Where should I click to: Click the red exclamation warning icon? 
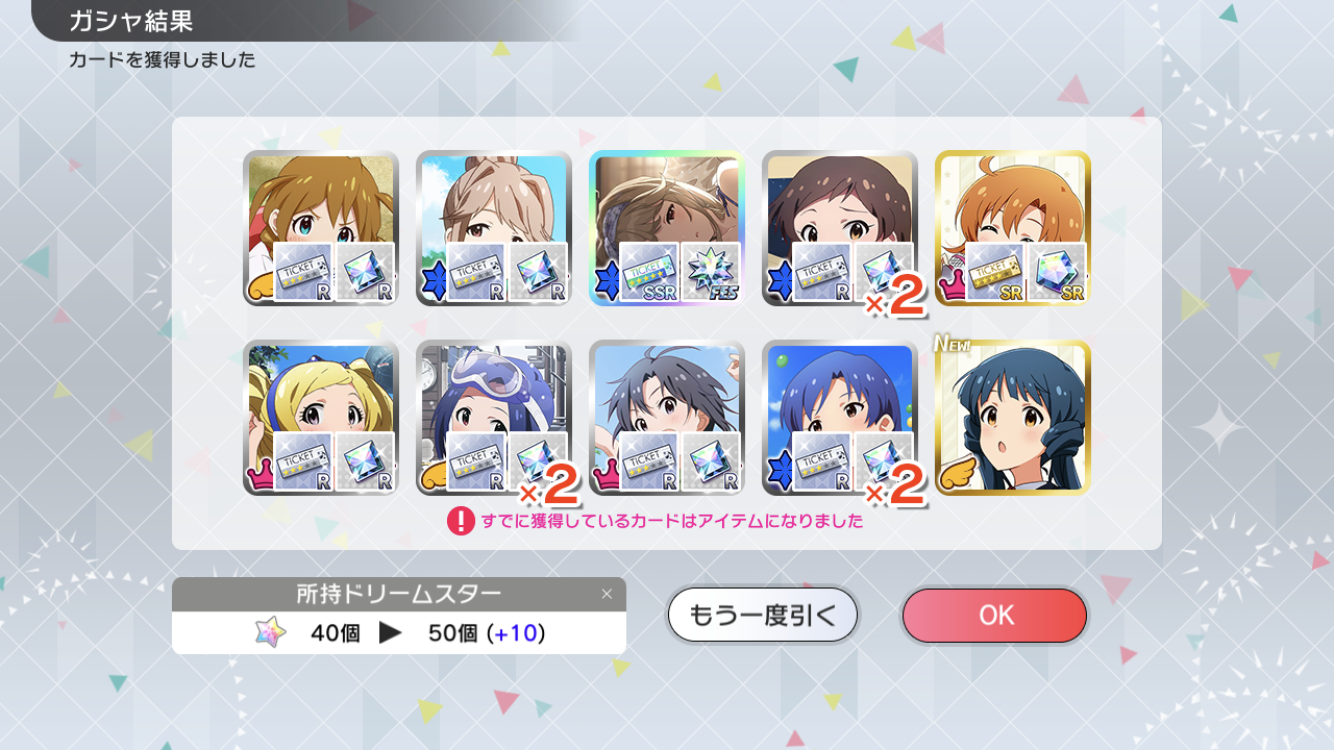460,521
